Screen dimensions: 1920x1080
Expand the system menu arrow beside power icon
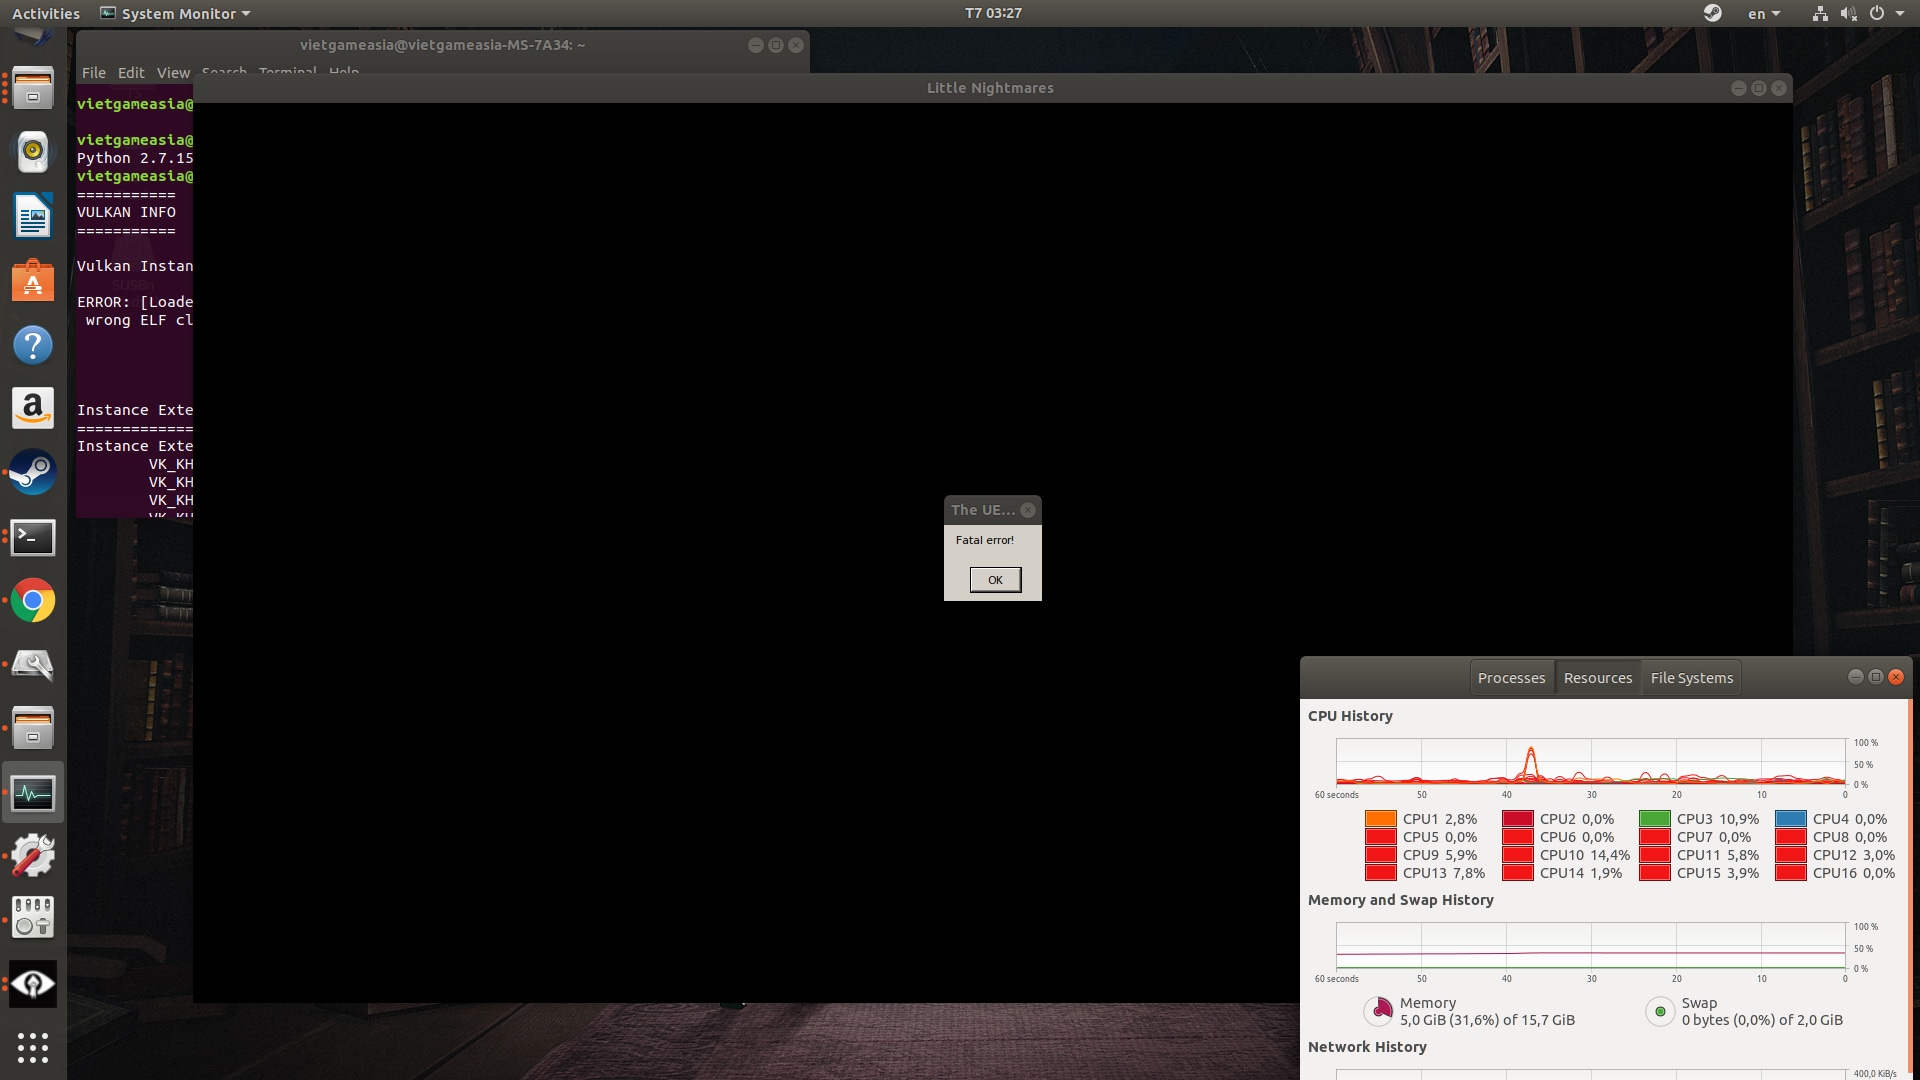(x=1901, y=13)
